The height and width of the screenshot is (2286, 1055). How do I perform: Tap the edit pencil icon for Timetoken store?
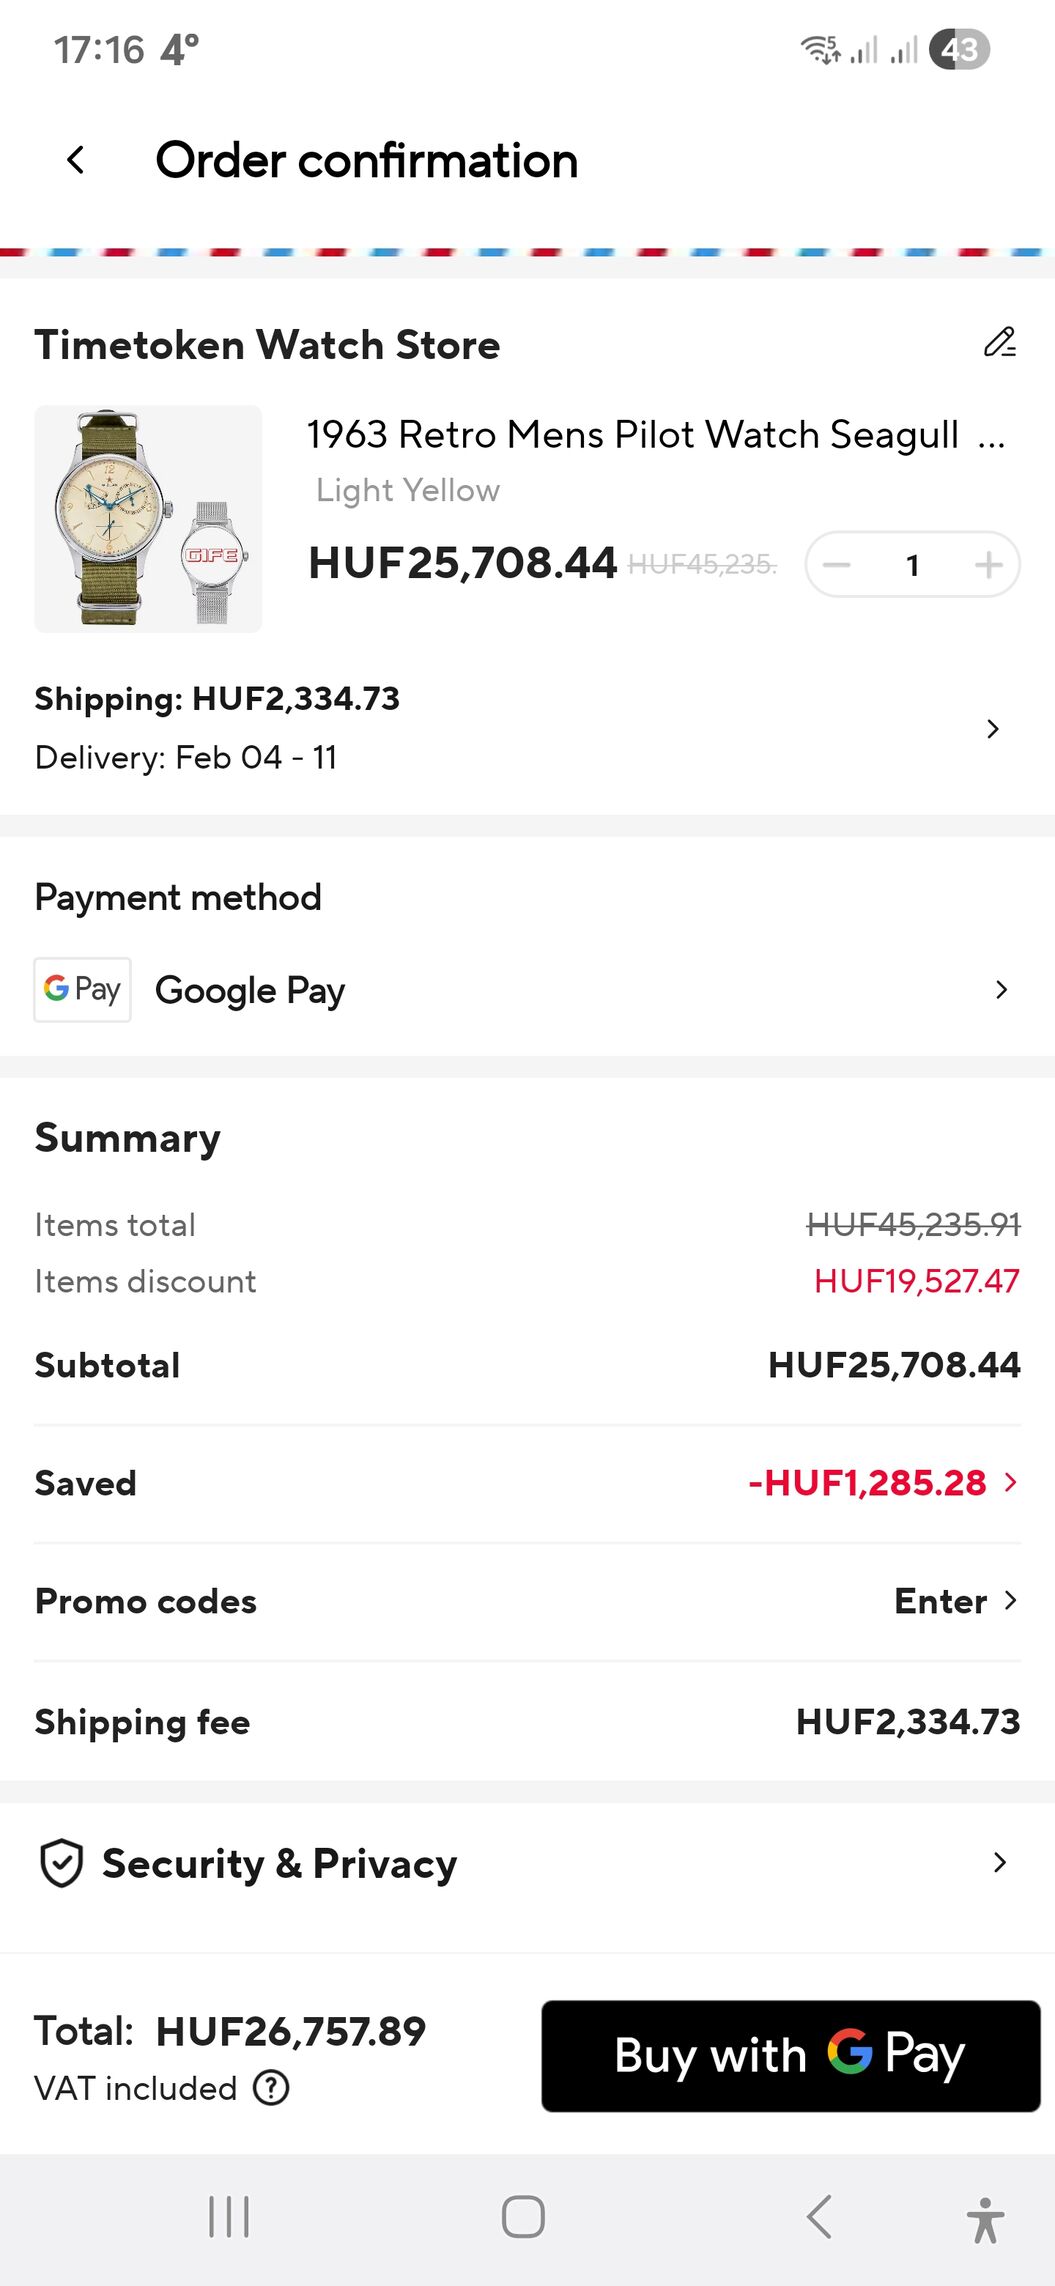coord(999,343)
